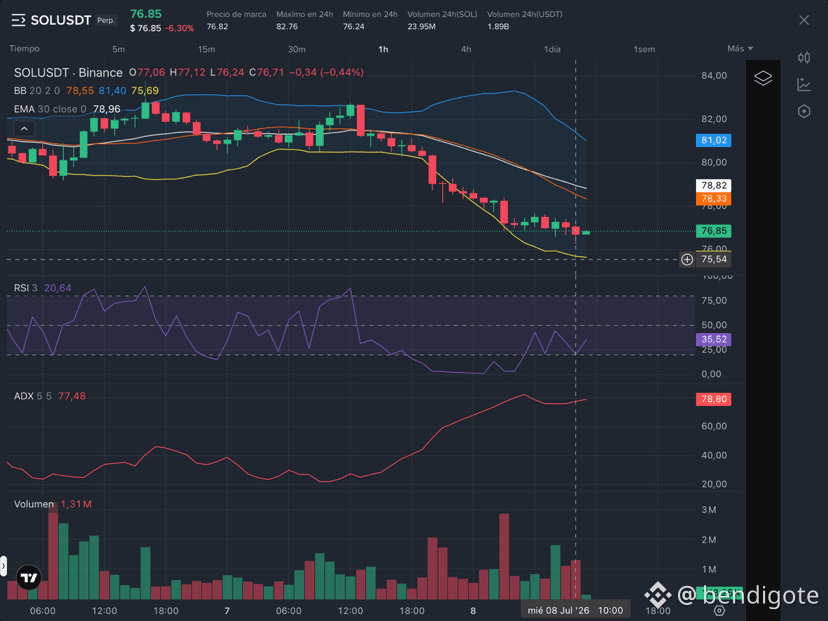The height and width of the screenshot is (621, 828).
Task: Open the indicators line-chart icon
Action: pyautogui.click(x=804, y=84)
